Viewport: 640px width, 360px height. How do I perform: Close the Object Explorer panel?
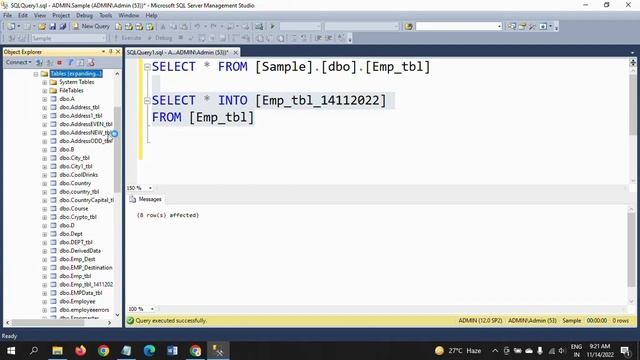click(x=118, y=52)
